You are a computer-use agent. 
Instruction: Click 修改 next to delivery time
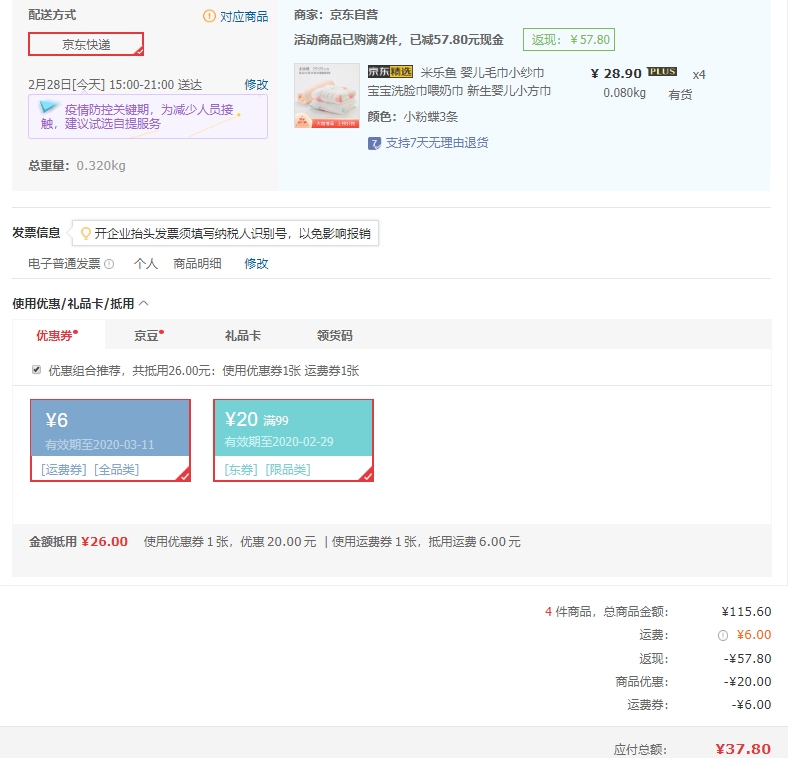pyautogui.click(x=256, y=84)
